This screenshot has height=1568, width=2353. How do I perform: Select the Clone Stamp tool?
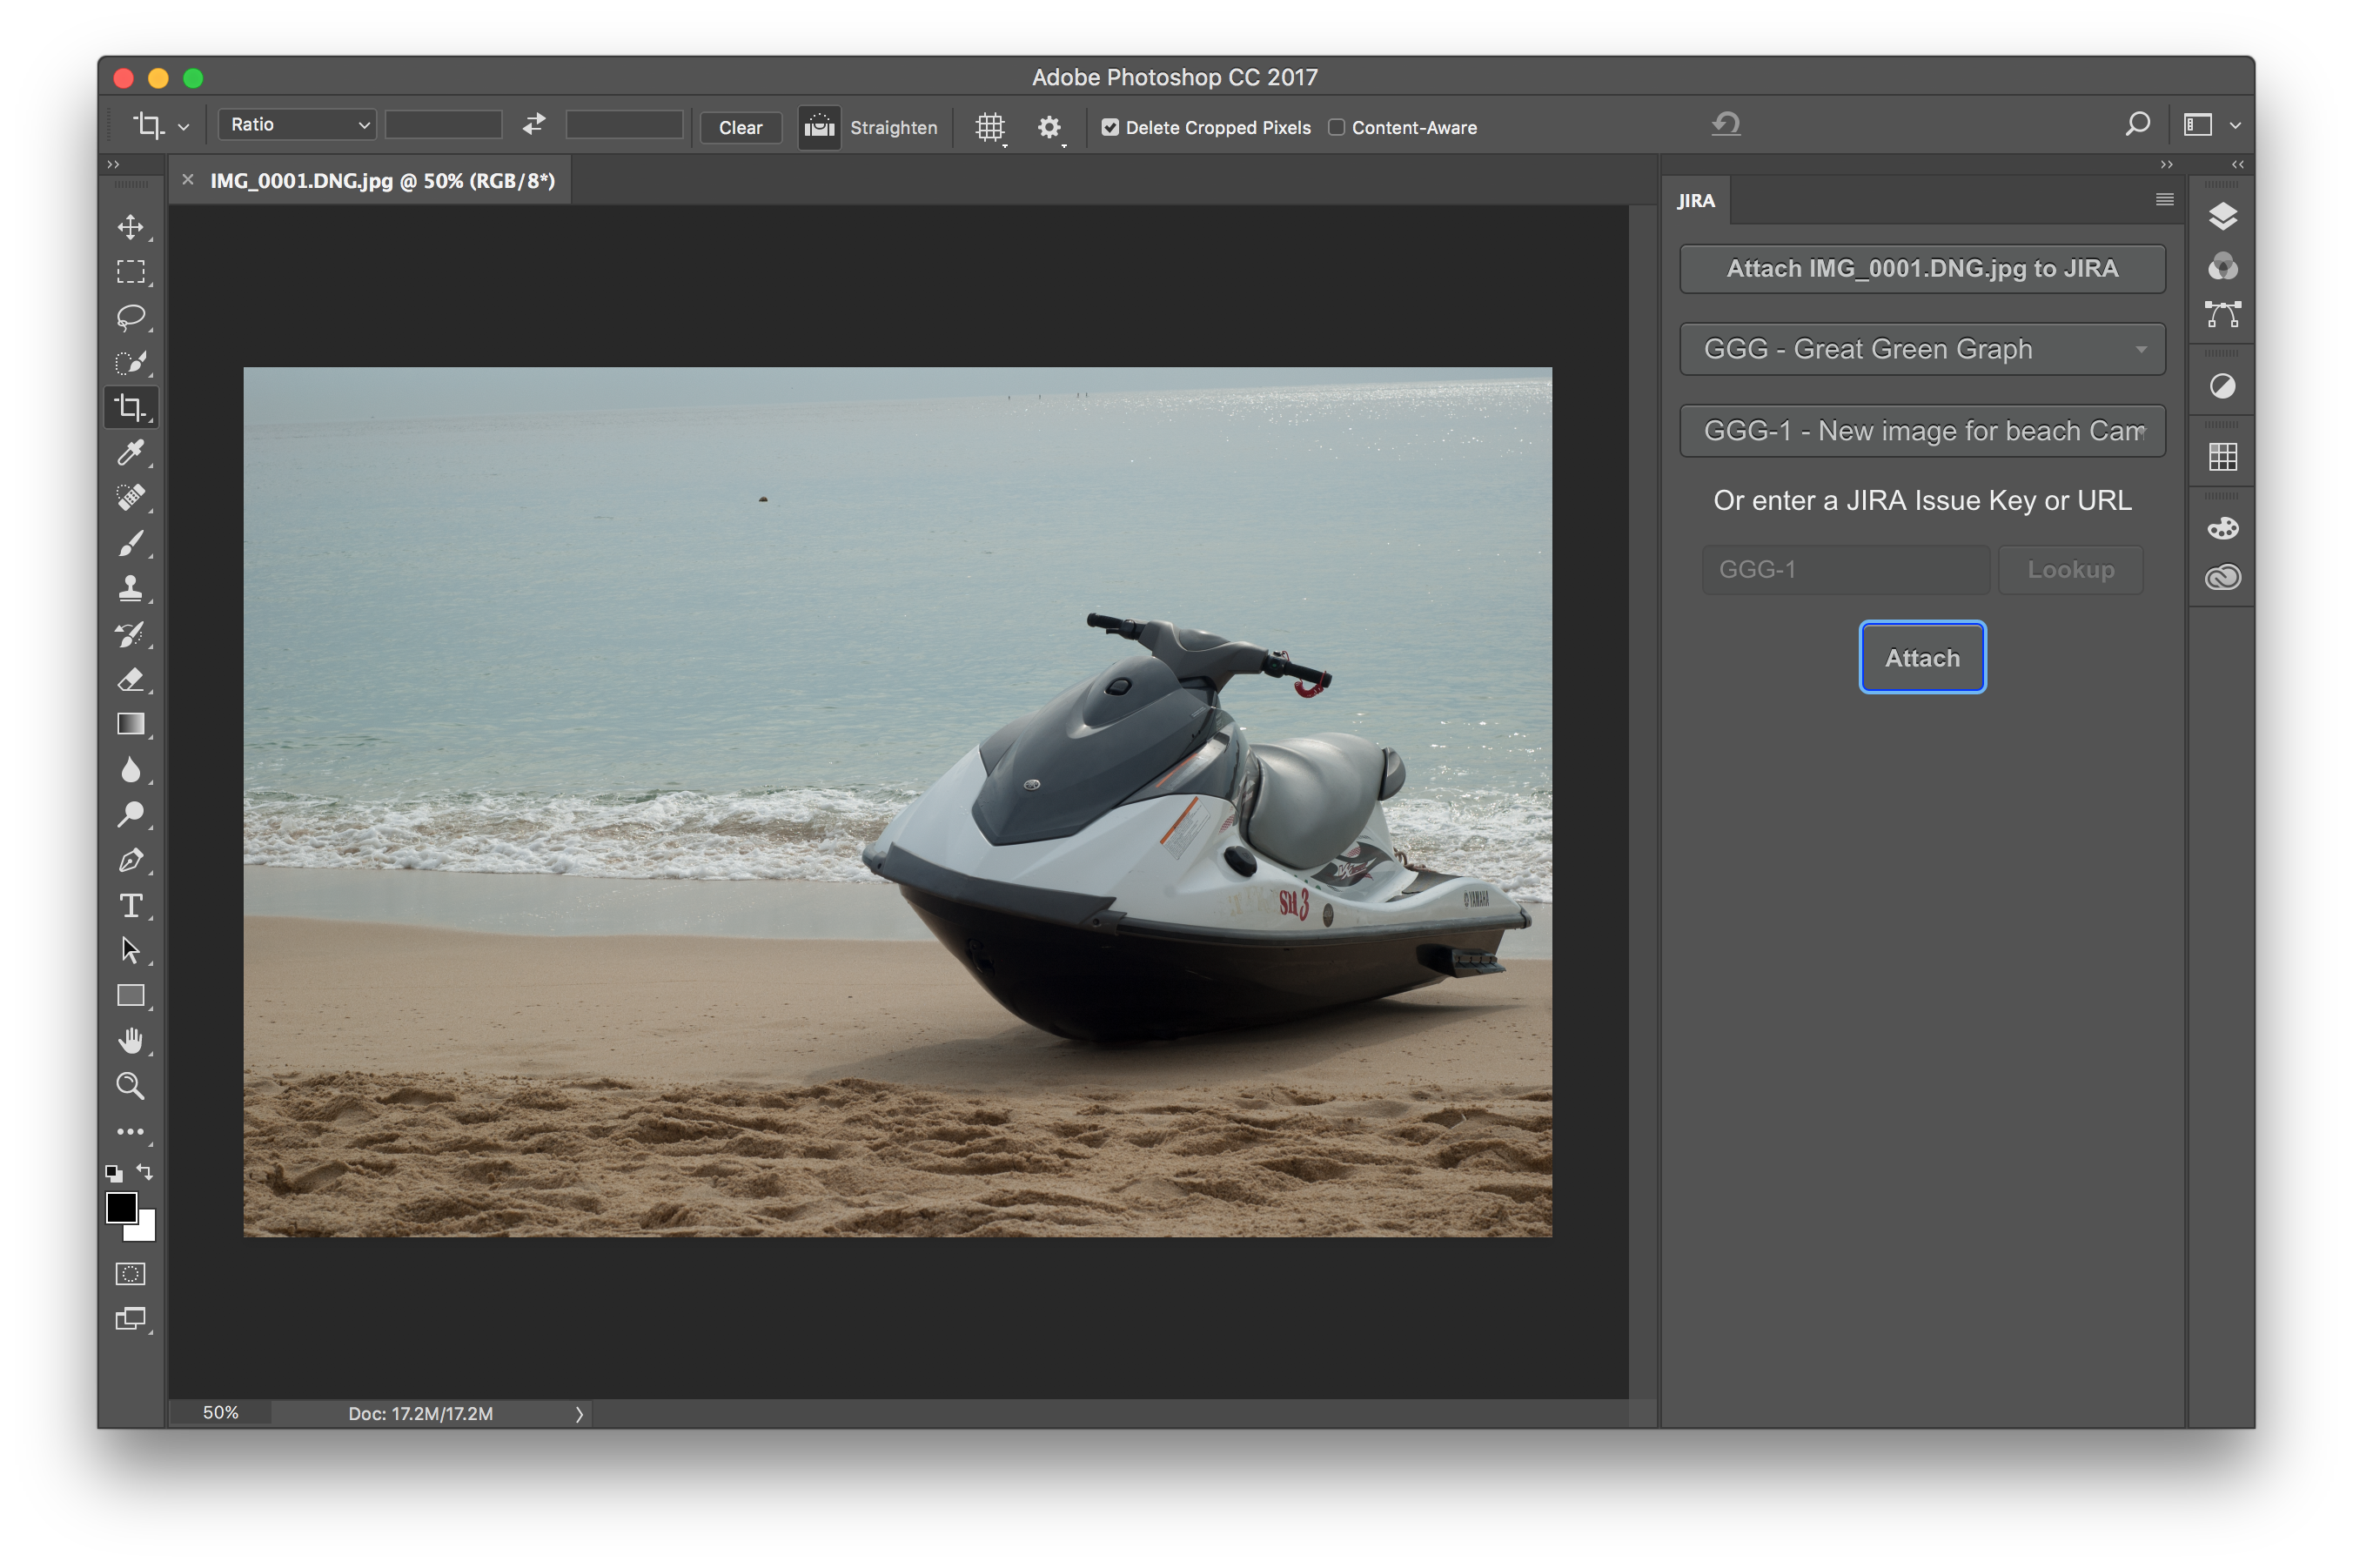pyautogui.click(x=130, y=588)
